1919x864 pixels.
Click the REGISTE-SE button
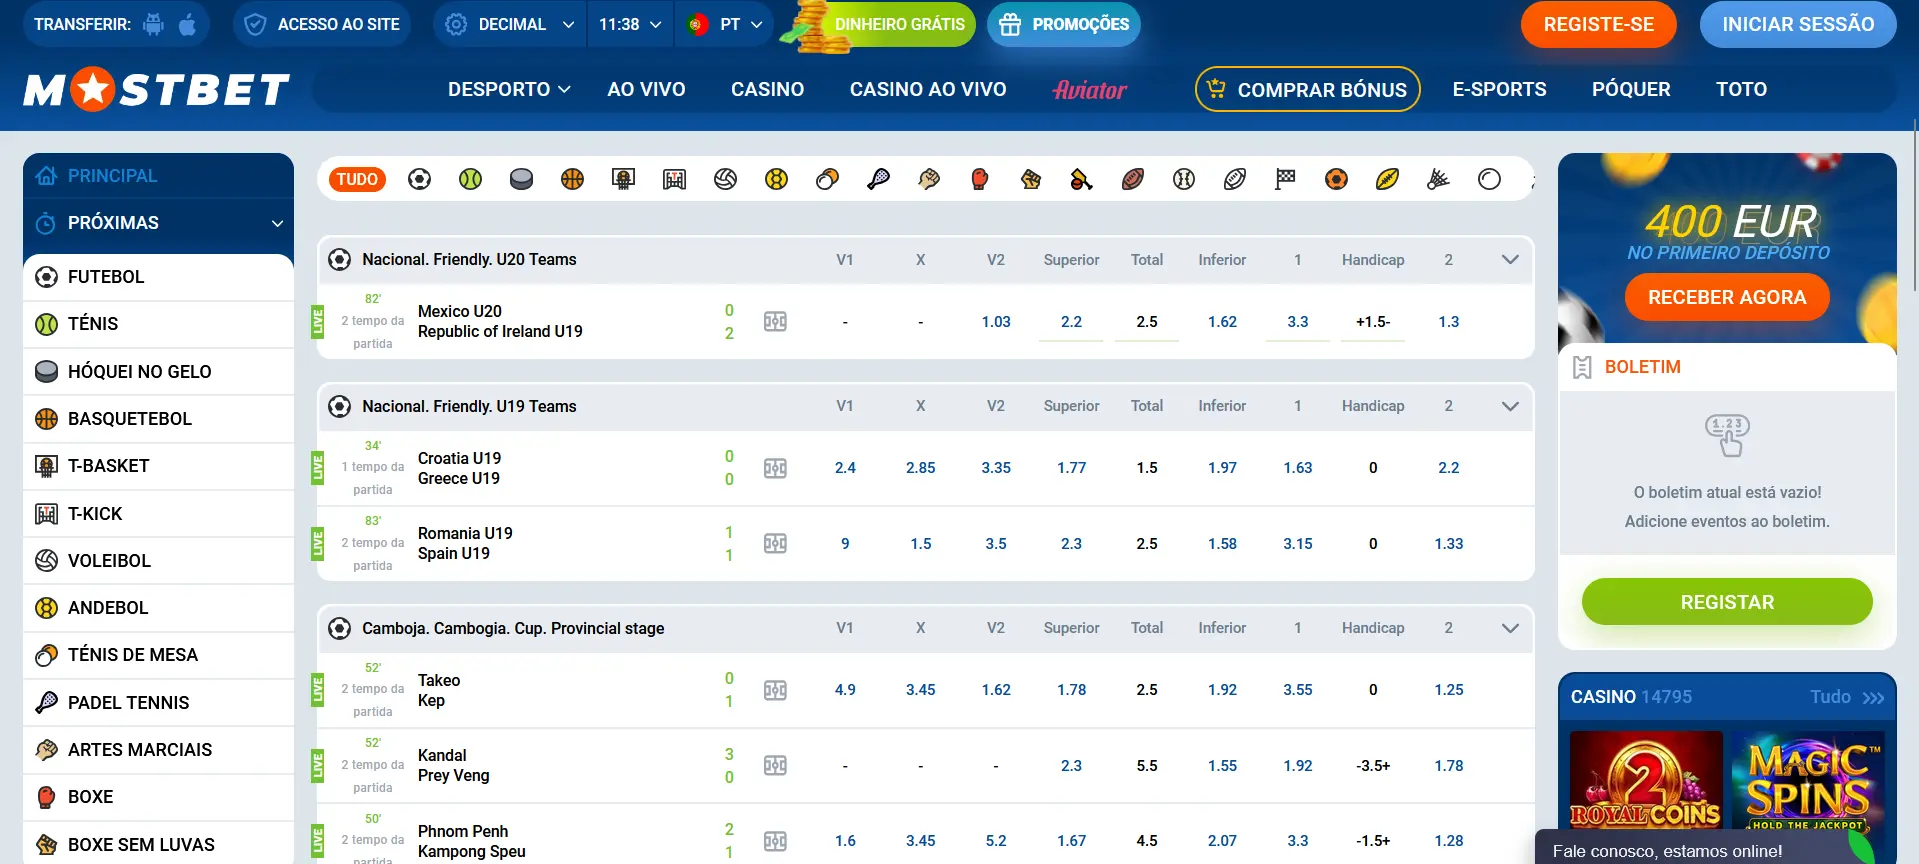point(1598,24)
